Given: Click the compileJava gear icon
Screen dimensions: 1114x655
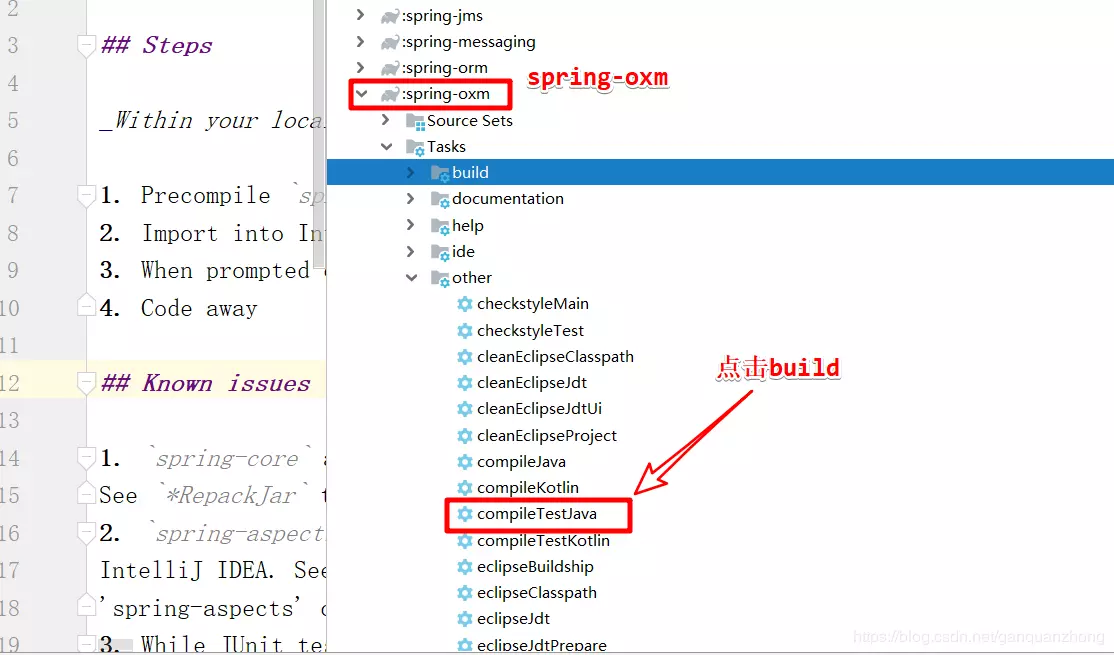Looking at the screenshot, I should (x=465, y=462).
